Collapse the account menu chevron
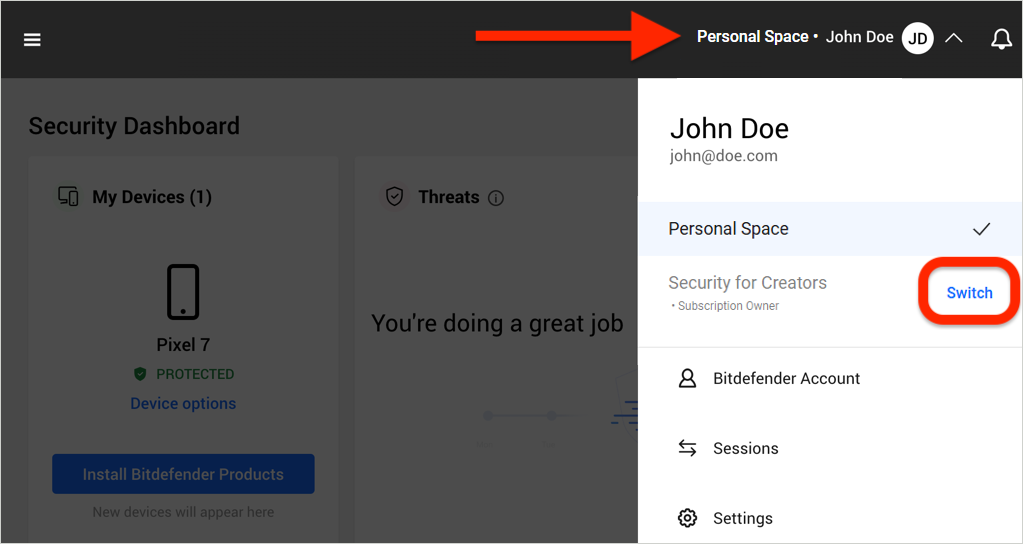This screenshot has width=1023, height=544. (953, 38)
